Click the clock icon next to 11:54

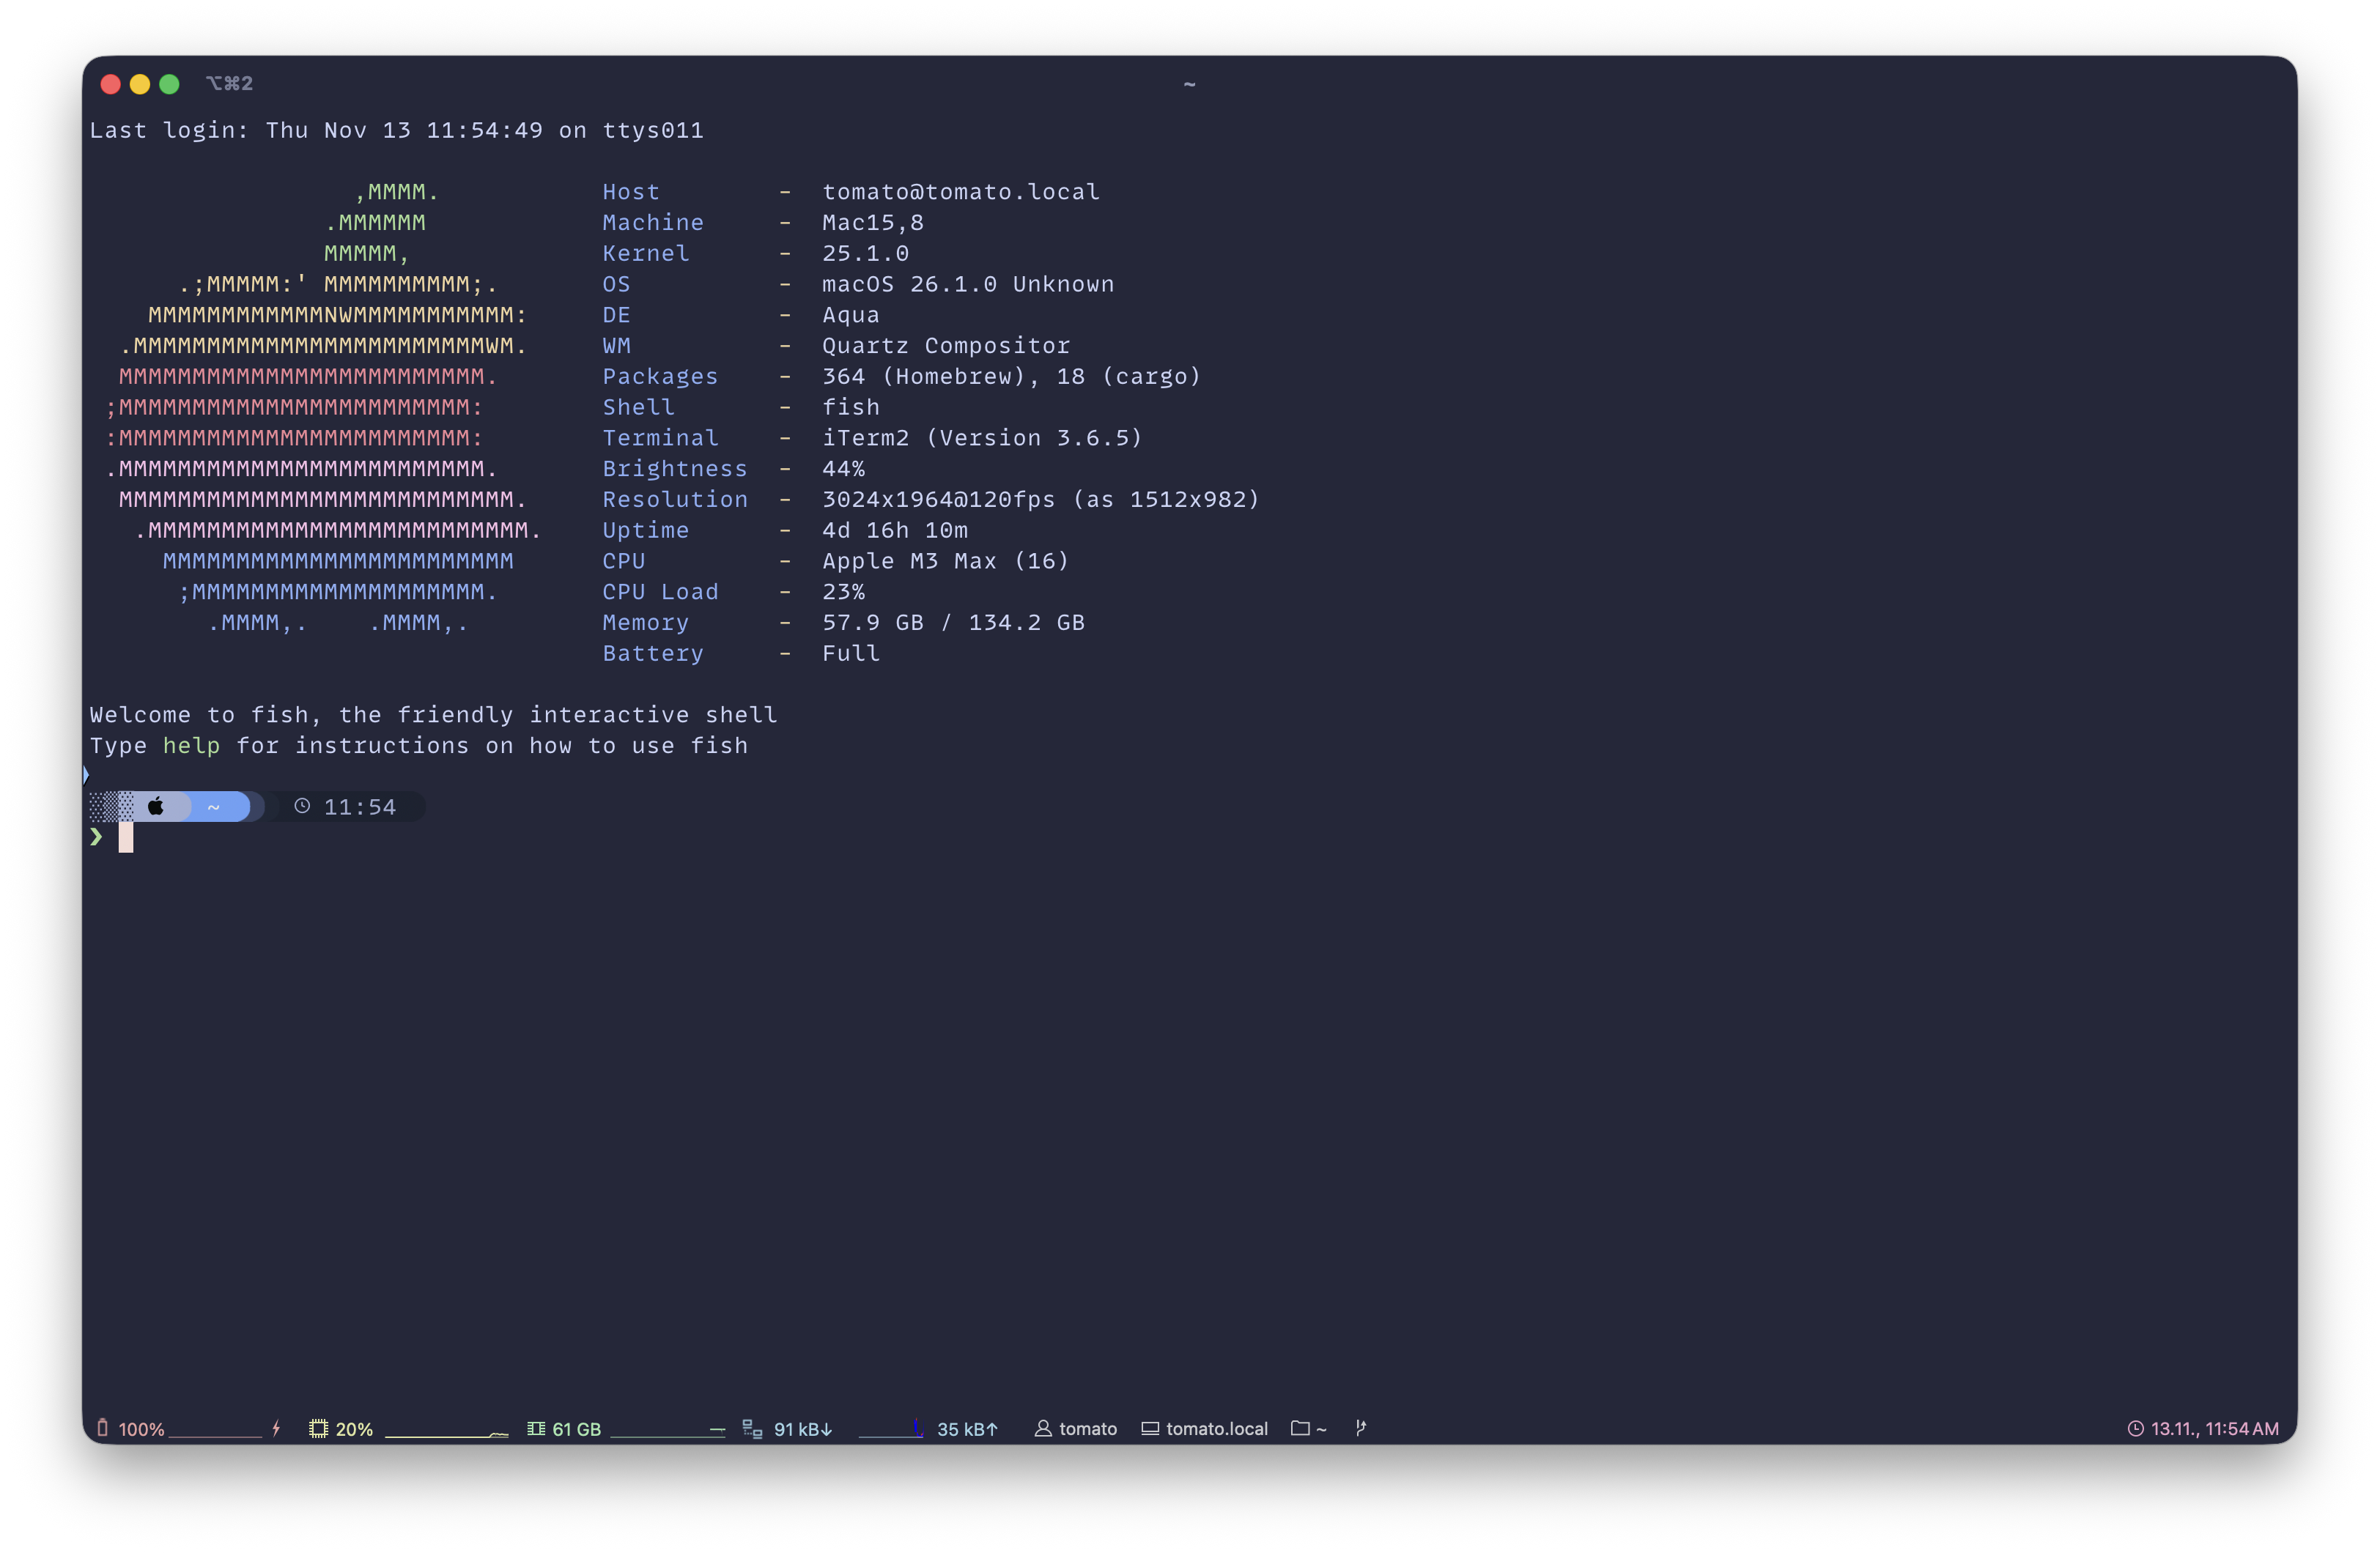pos(303,806)
